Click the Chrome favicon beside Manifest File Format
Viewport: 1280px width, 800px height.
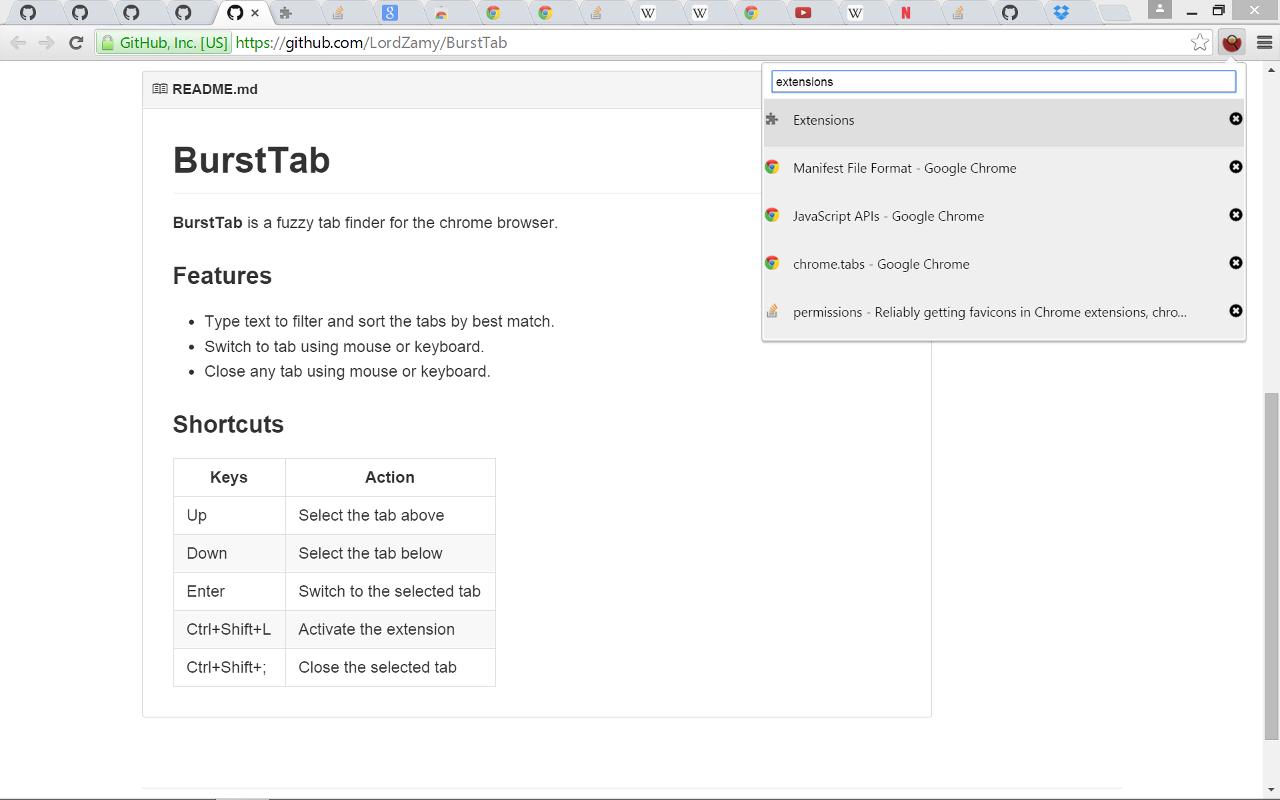coord(772,167)
